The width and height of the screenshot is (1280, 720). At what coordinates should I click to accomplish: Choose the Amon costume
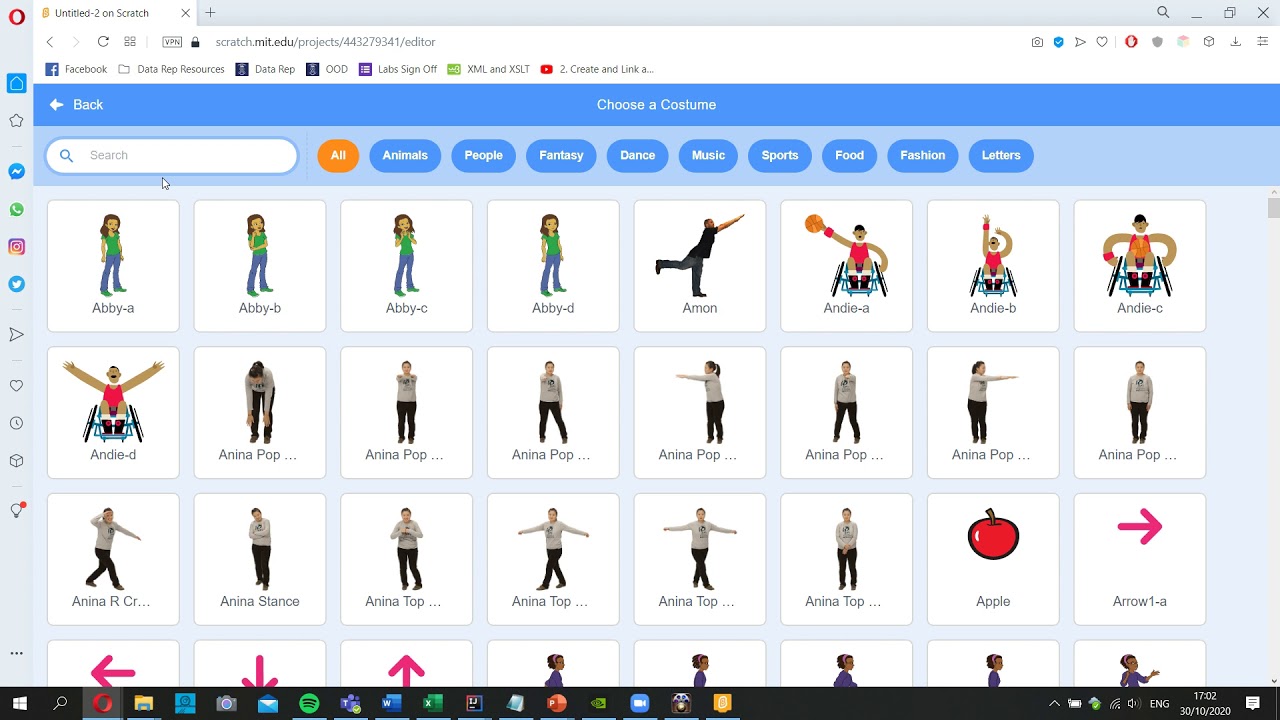click(x=700, y=265)
